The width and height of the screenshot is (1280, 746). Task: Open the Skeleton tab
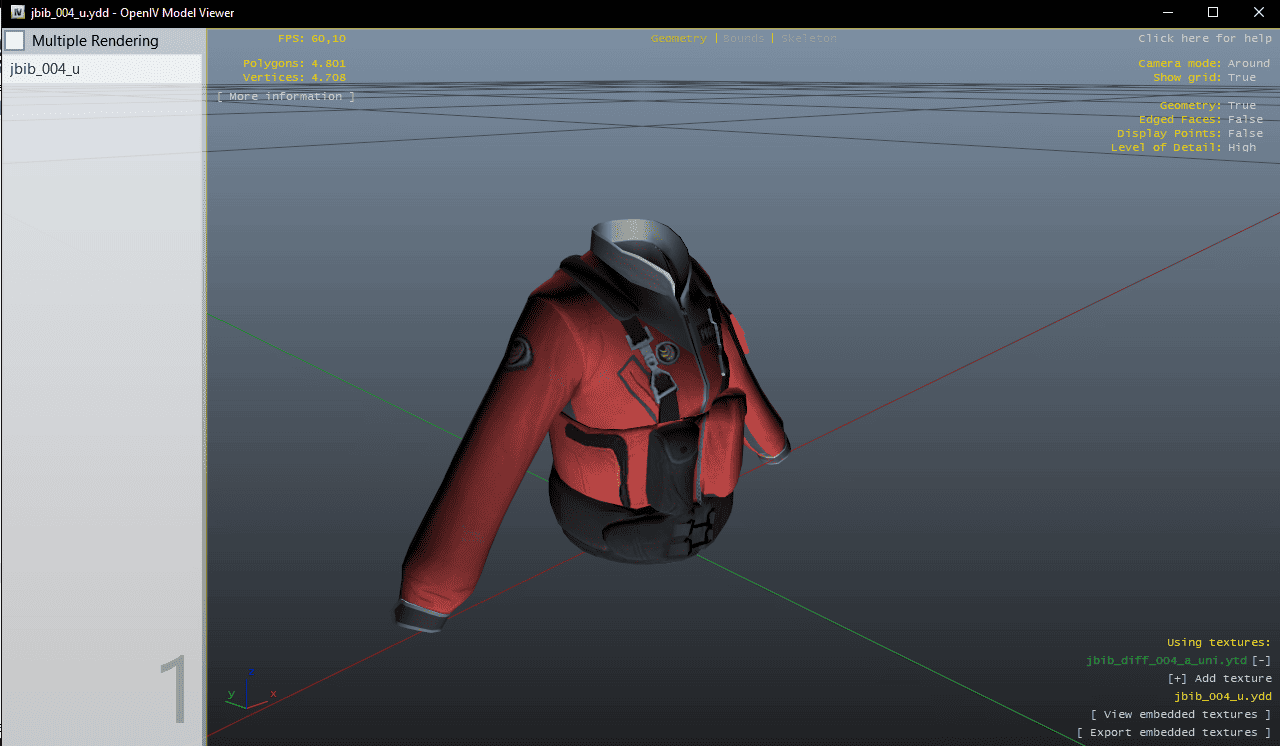tap(808, 38)
